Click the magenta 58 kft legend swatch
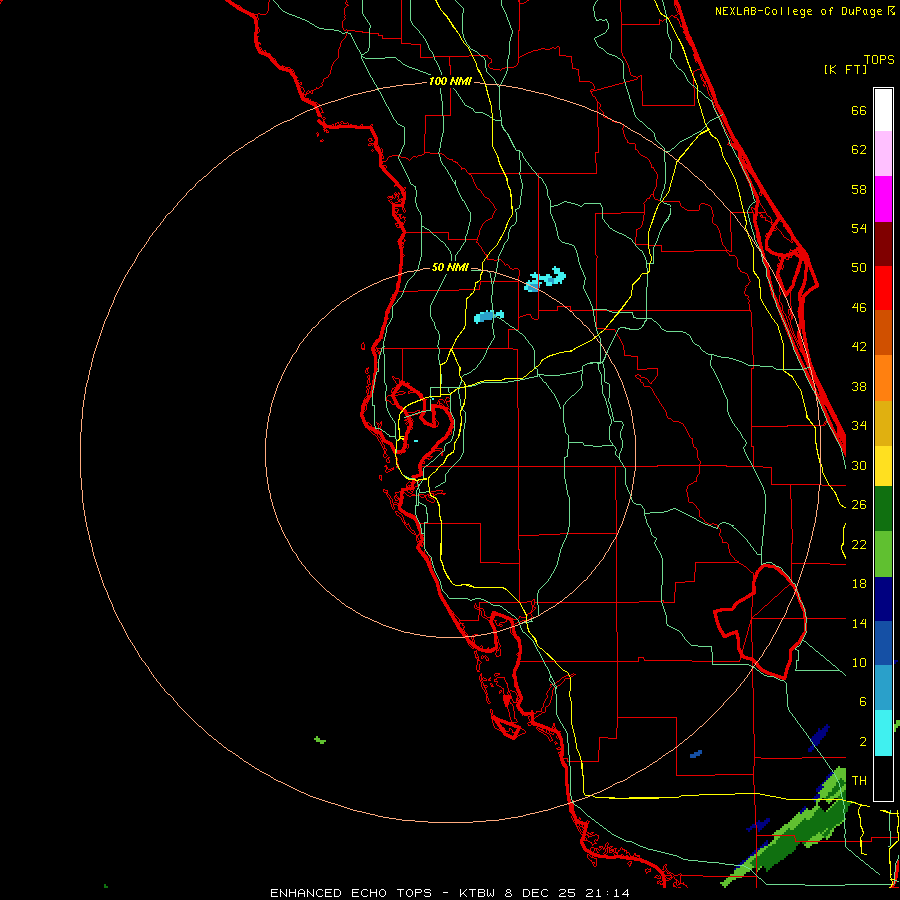 883,199
